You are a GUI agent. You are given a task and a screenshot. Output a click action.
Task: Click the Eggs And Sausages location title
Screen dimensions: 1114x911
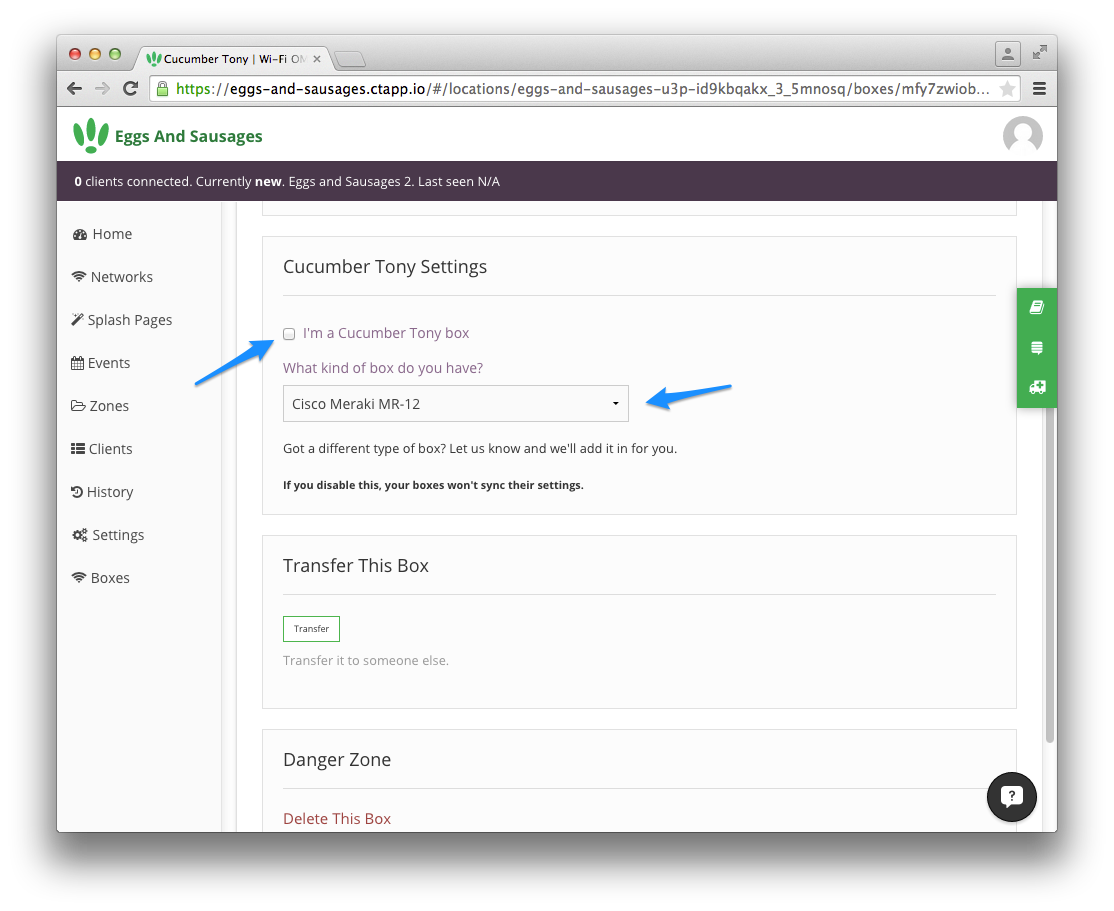click(188, 136)
